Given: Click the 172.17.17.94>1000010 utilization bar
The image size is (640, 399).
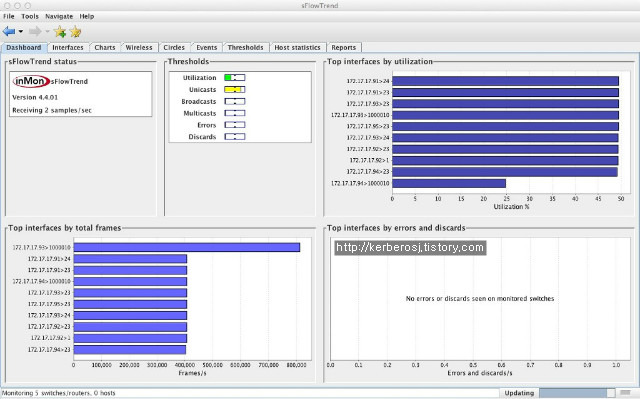Looking at the screenshot, I should 449,183.
